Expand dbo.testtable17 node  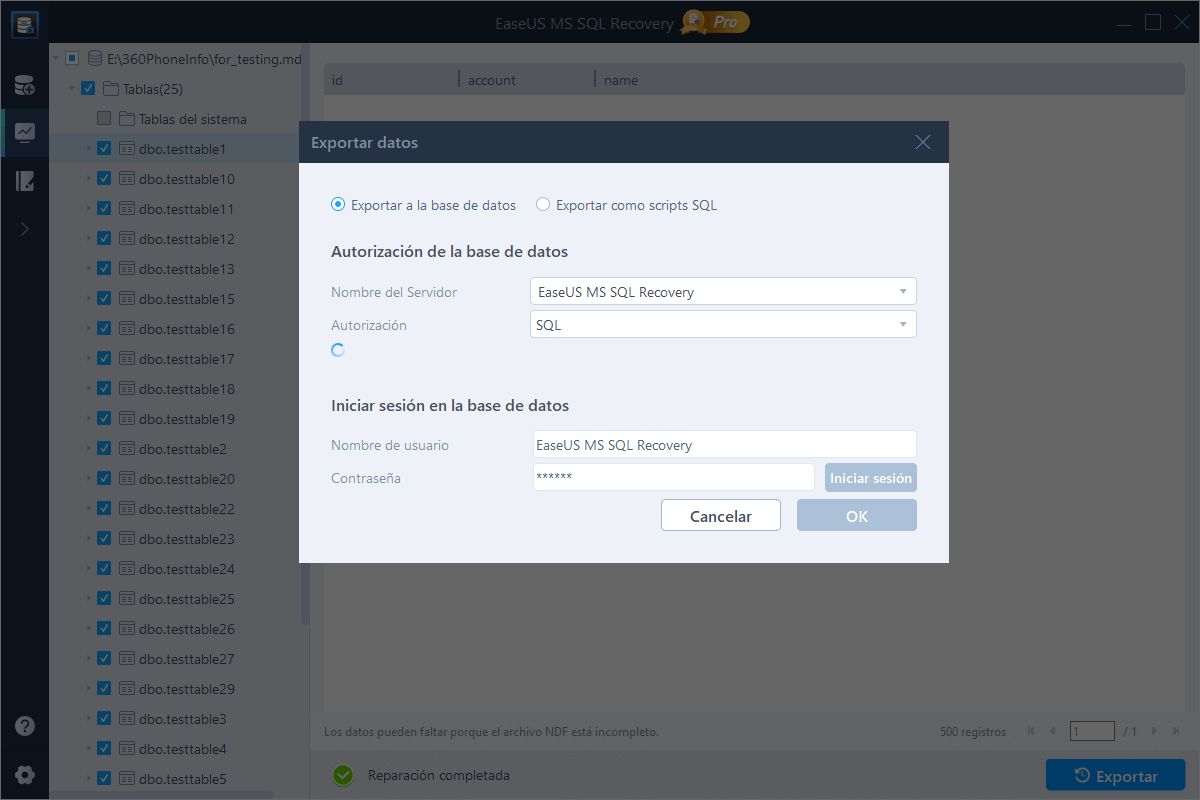point(88,359)
